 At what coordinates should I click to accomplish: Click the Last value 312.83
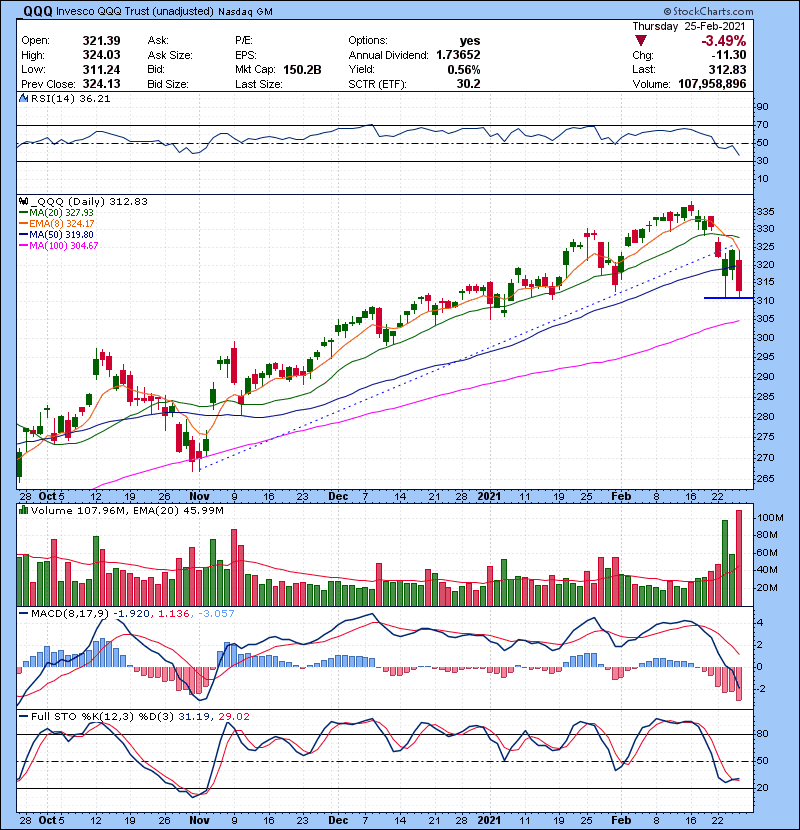[727, 69]
